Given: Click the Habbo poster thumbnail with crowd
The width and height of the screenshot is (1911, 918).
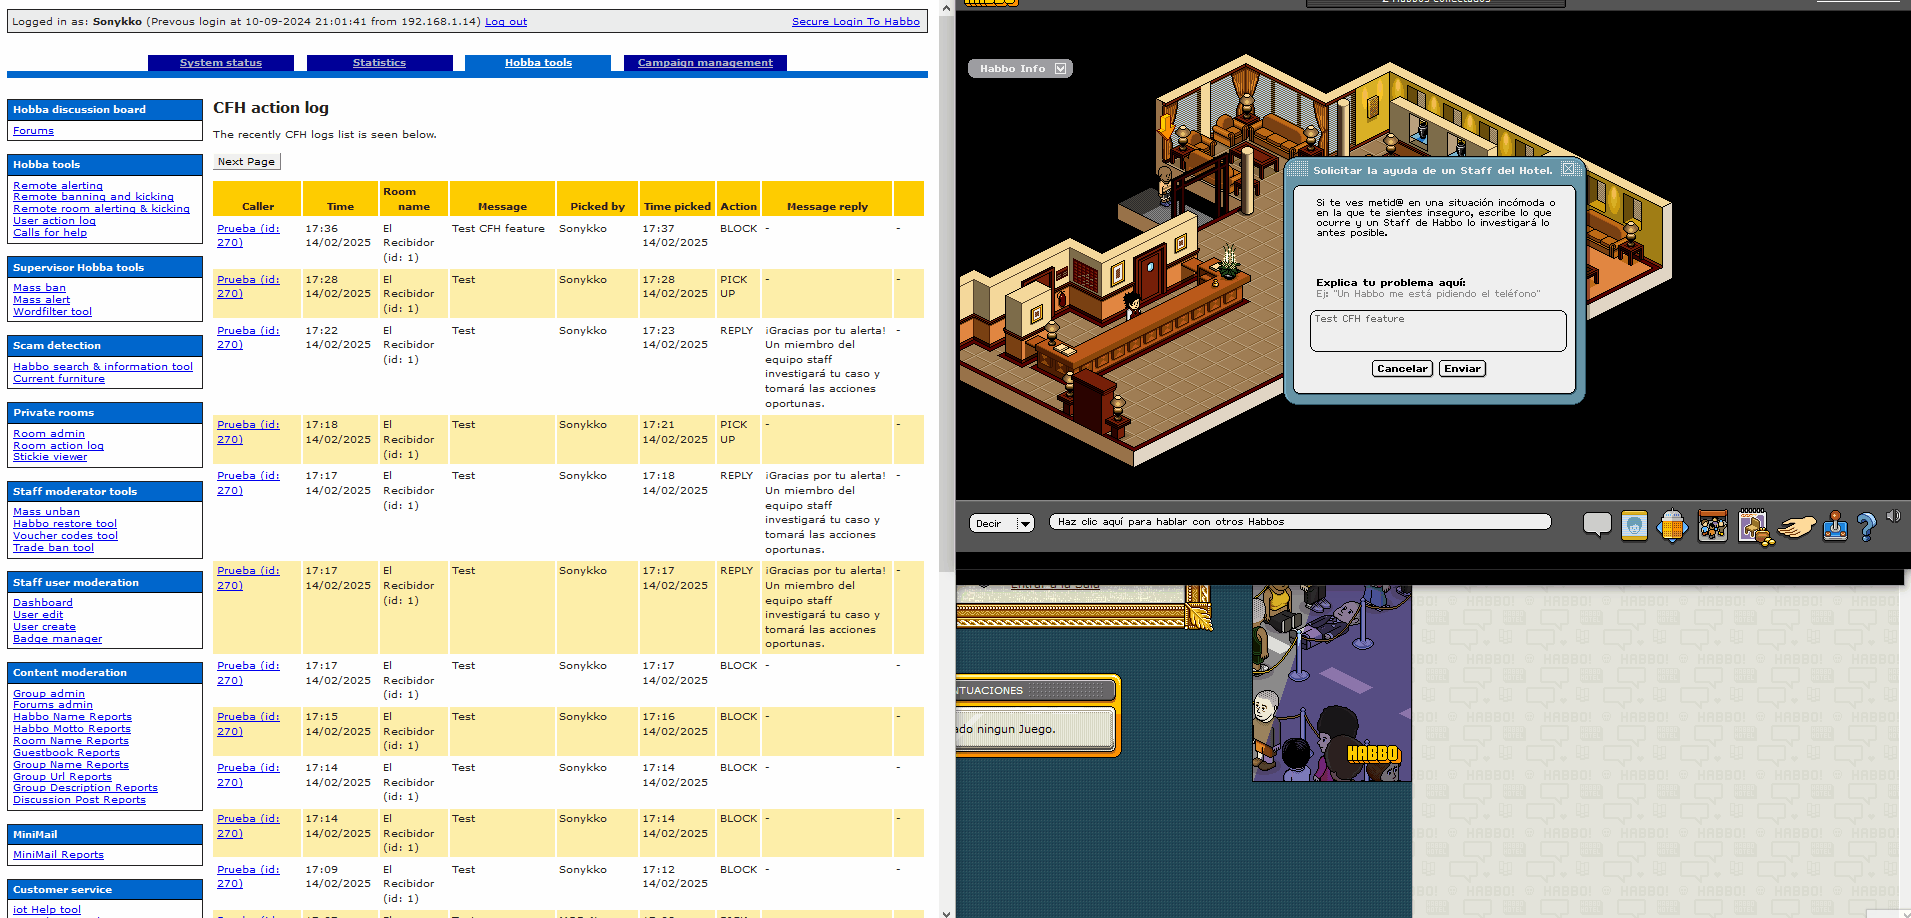Looking at the screenshot, I should 1332,683.
